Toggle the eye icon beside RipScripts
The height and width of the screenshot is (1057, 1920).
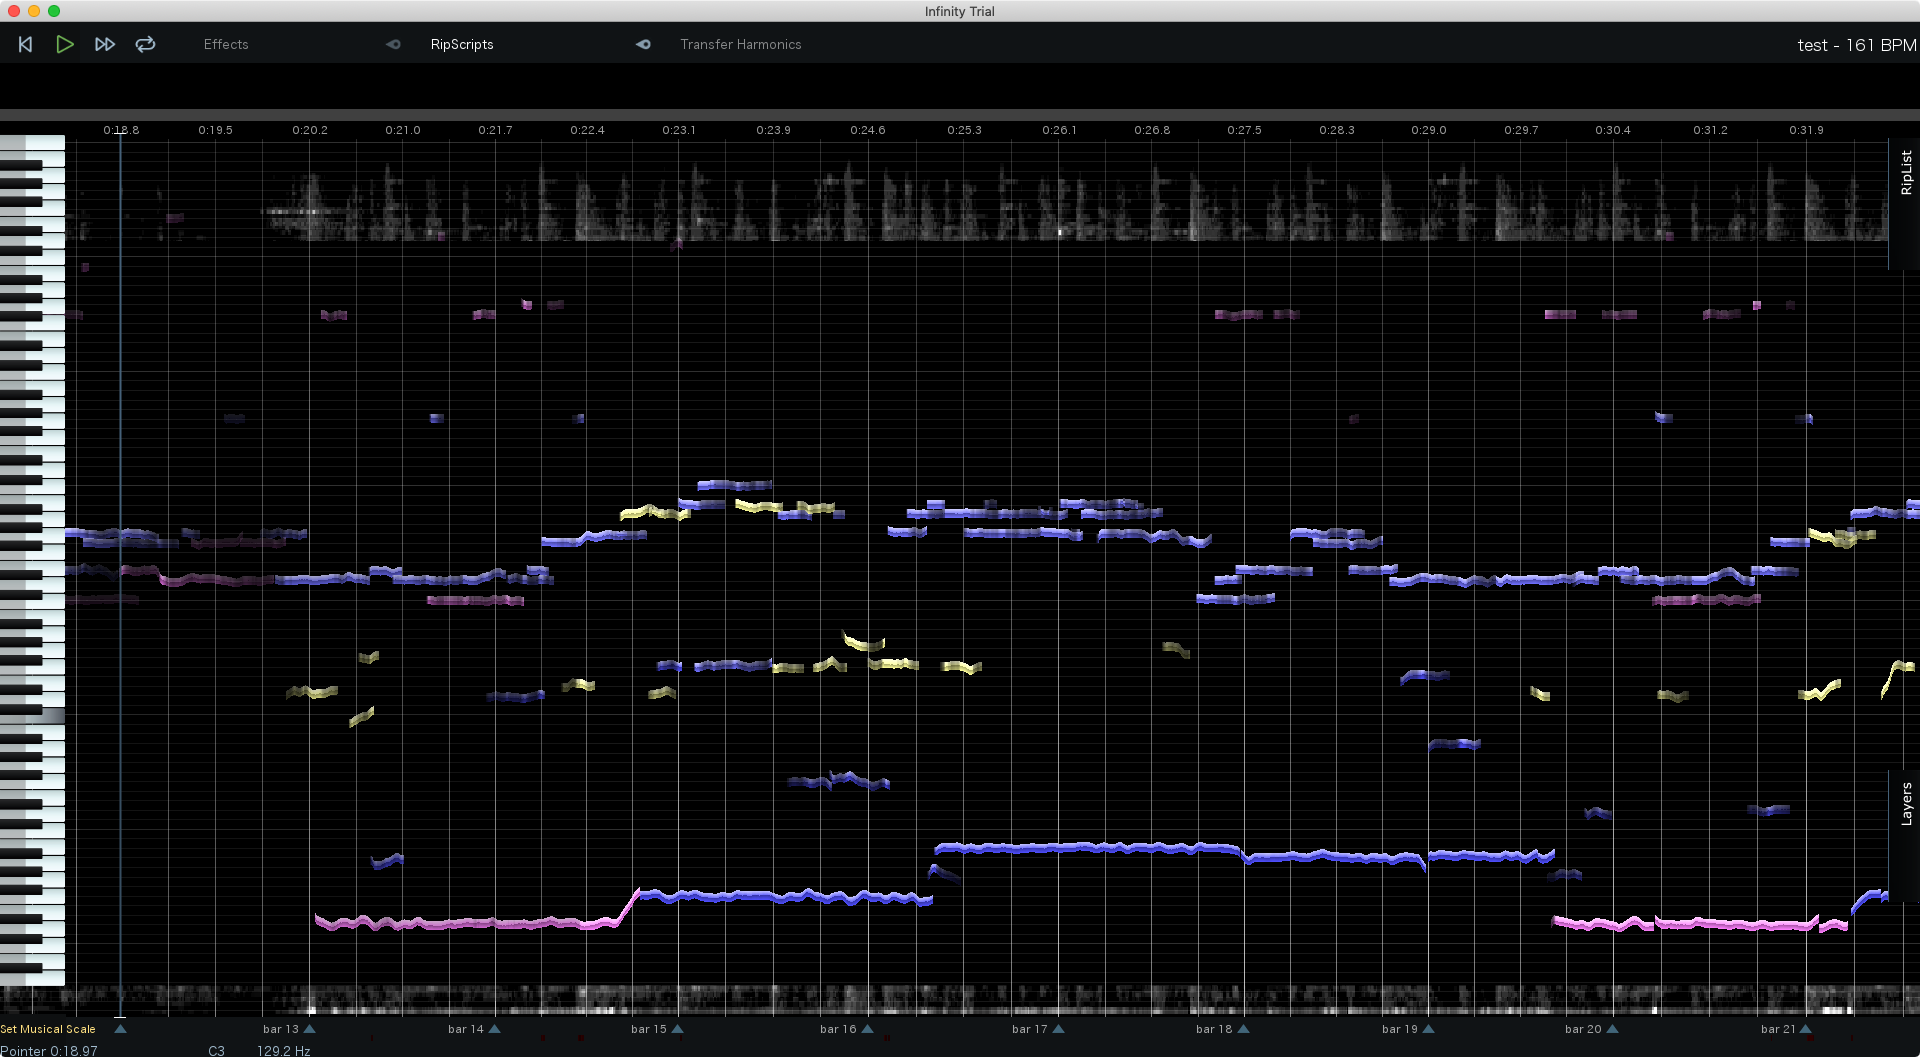tap(393, 44)
